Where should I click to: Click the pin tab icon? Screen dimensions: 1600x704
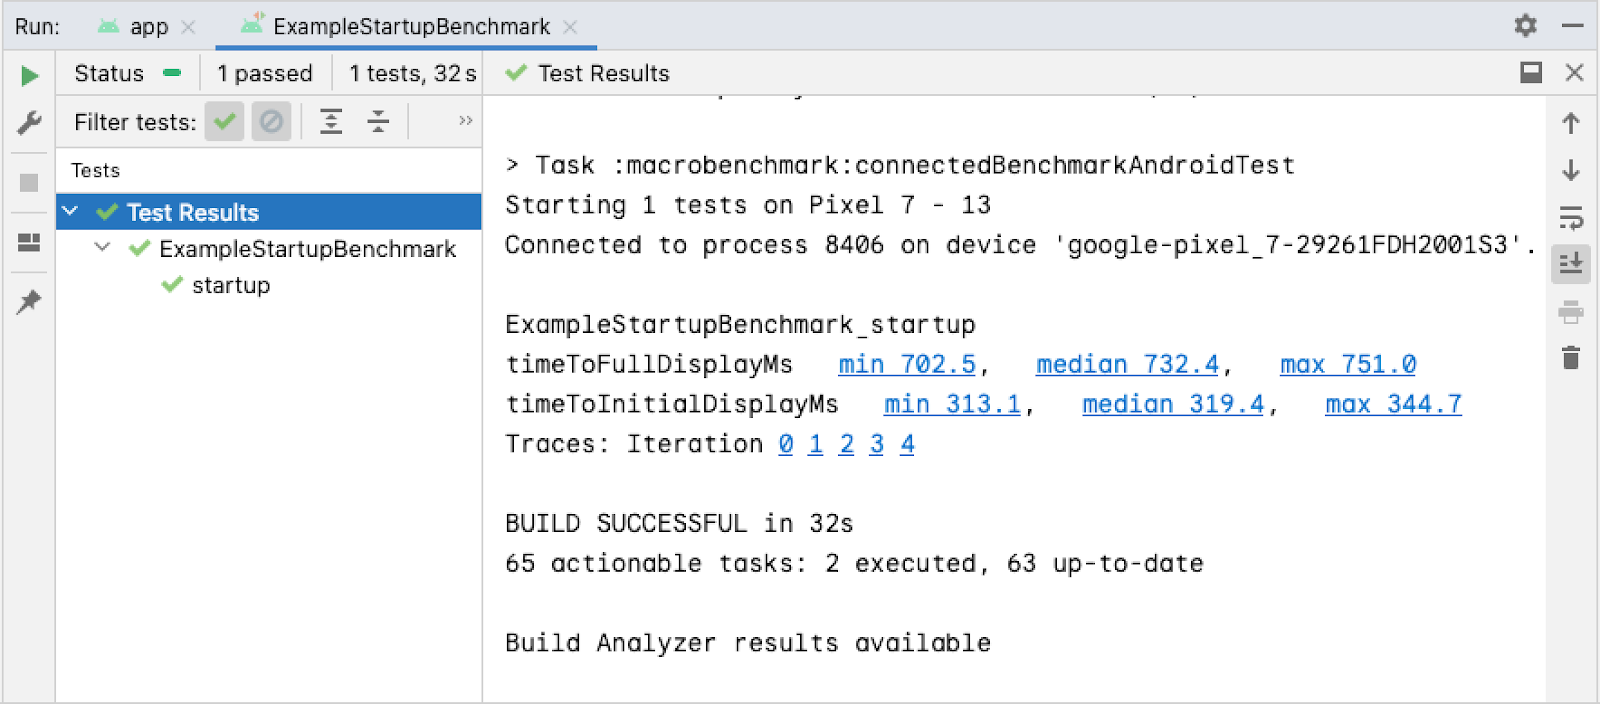[x=29, y=301]
